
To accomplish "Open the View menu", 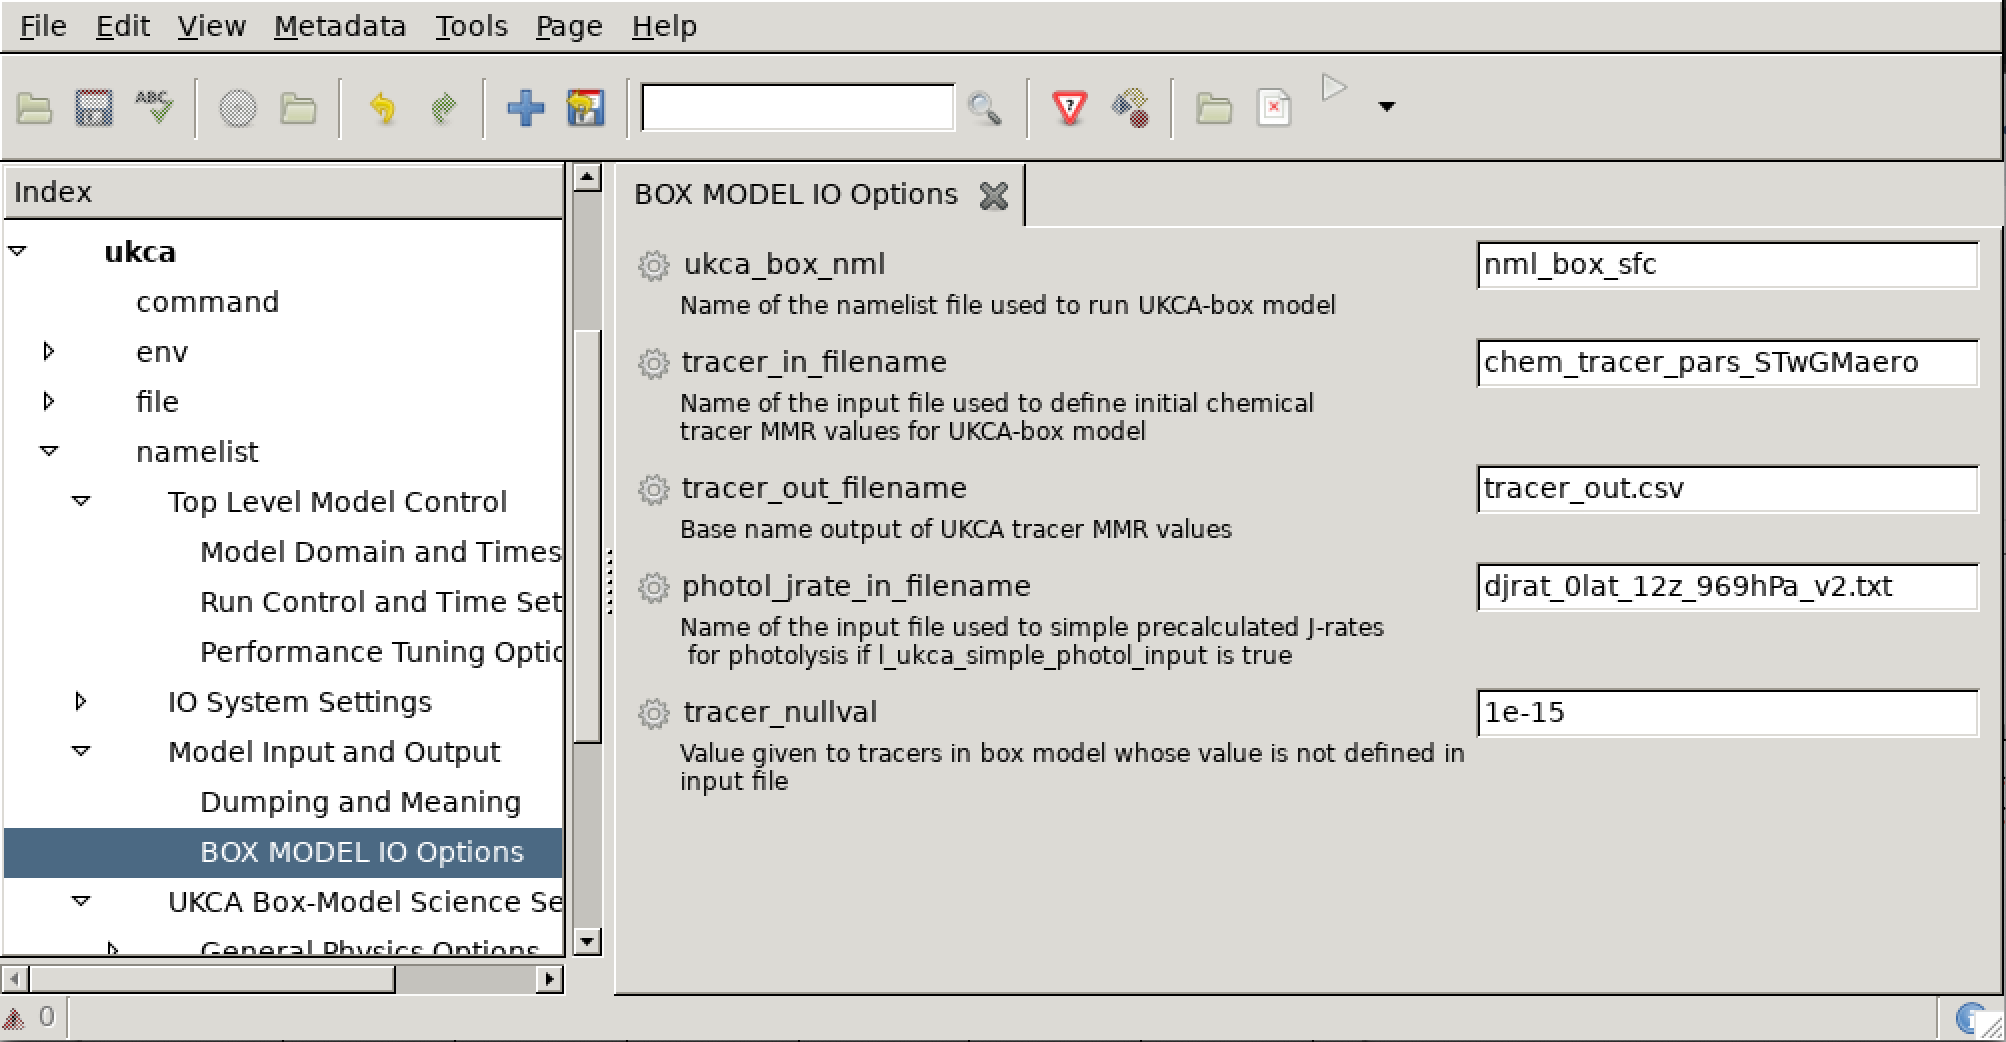I will [x=211, y=26].
